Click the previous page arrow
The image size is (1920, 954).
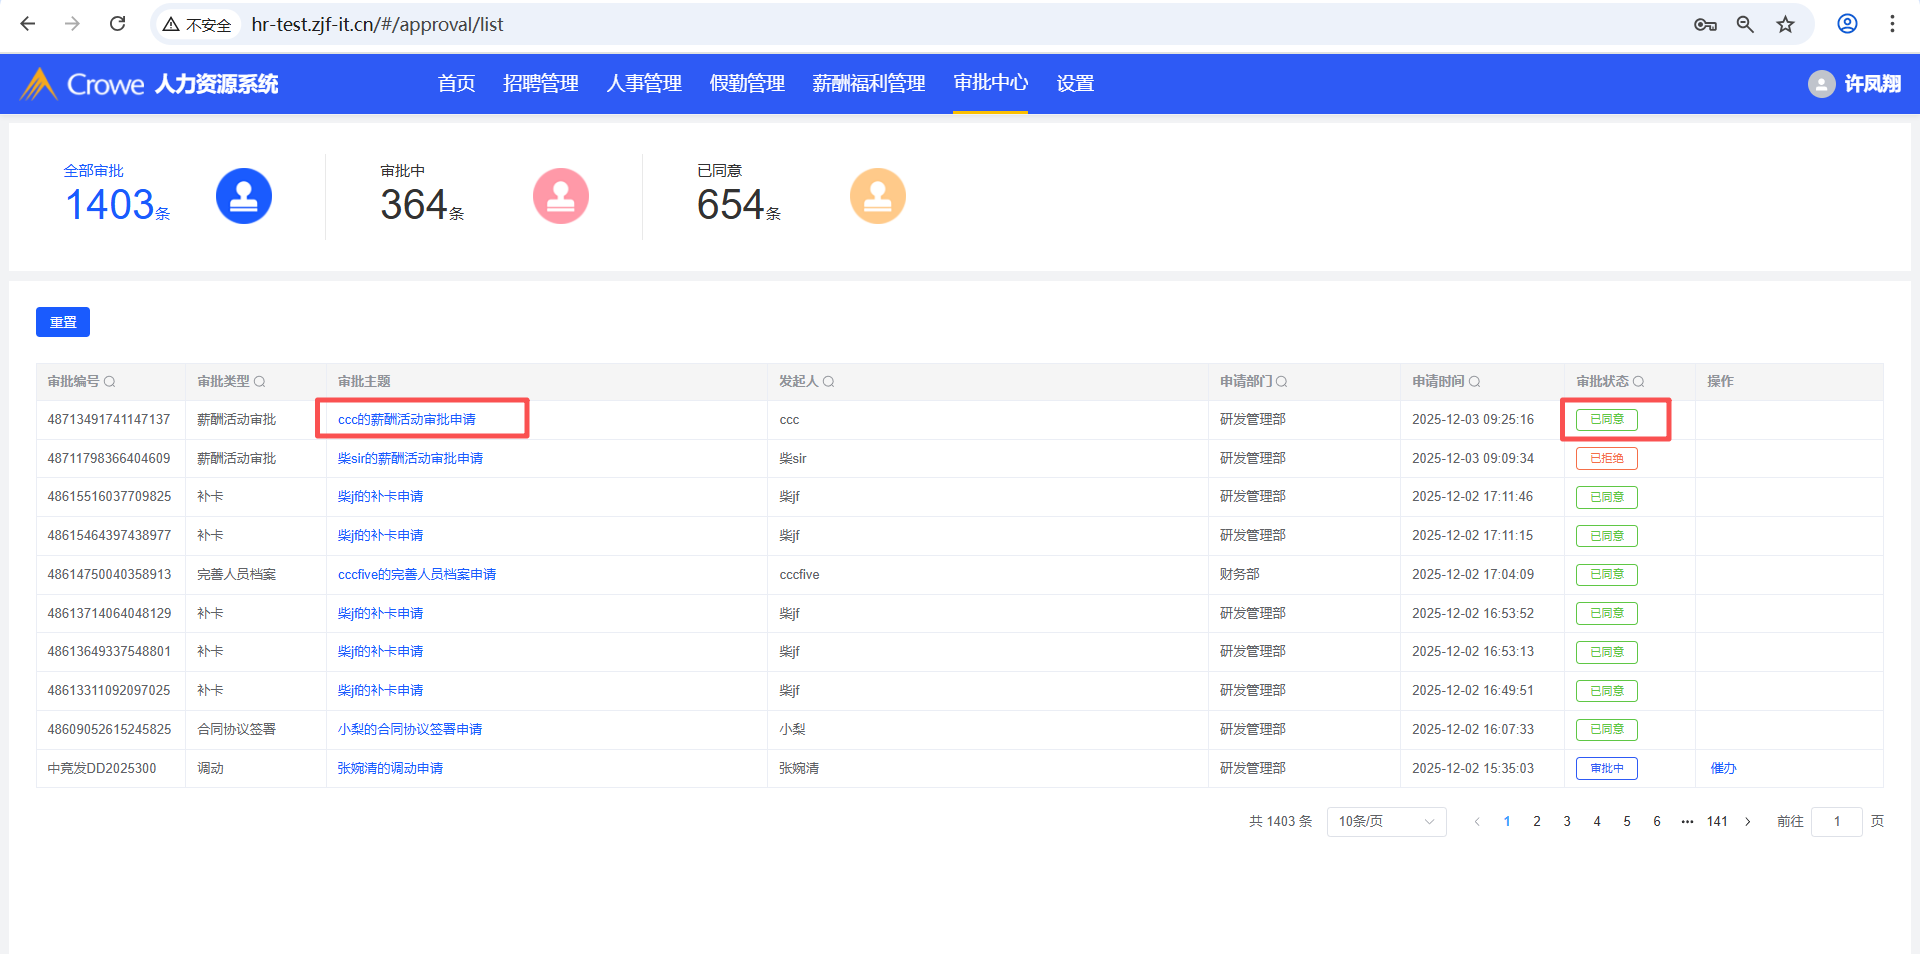pyautogui.click(x=1477, y=822)
